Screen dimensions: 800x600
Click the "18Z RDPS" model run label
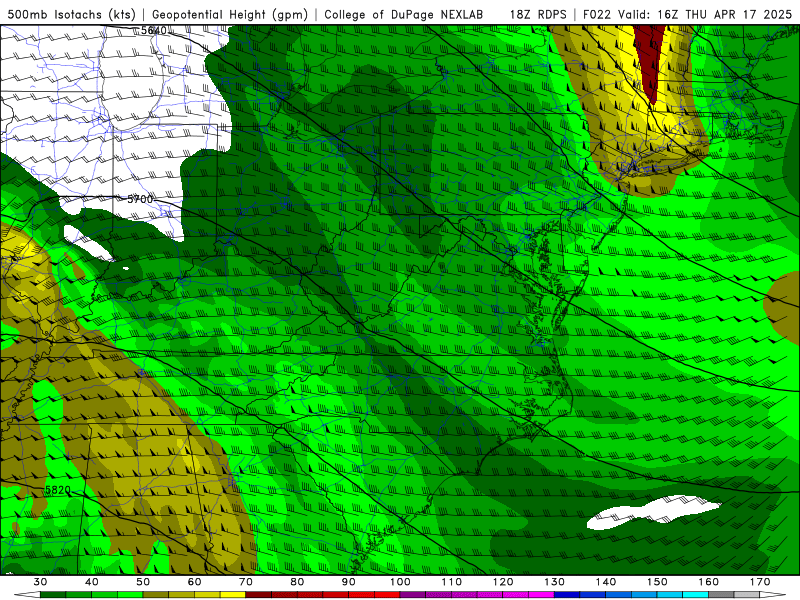pyautogui.click(x=538, y=14)
